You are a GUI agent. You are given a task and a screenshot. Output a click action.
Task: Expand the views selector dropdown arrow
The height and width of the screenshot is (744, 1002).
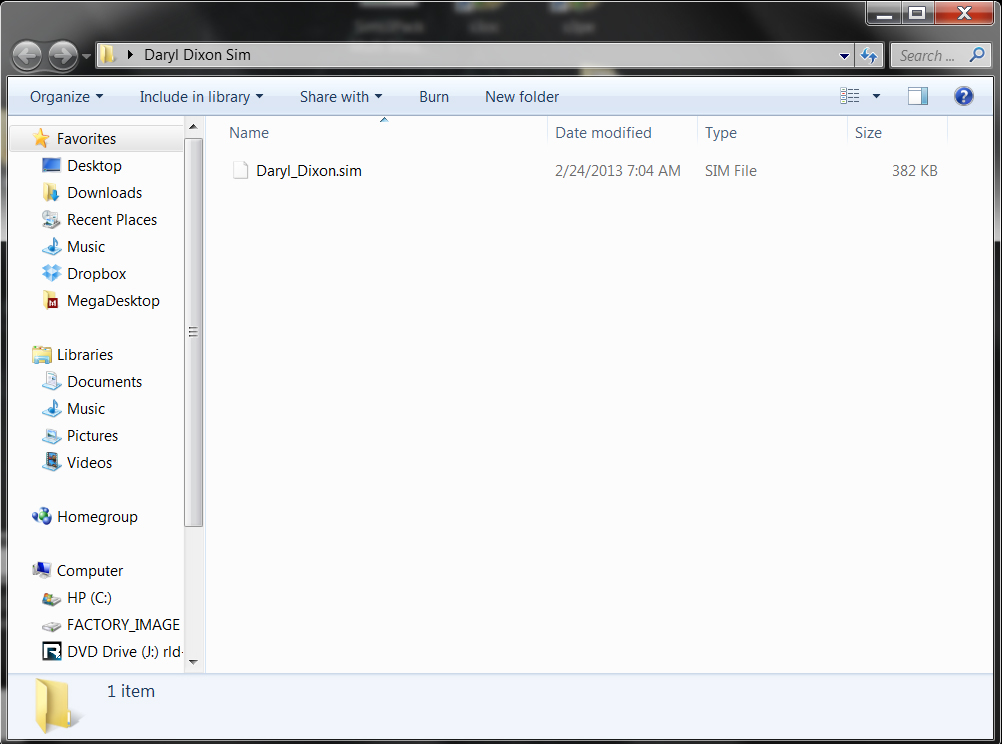(x=874, y=96)
